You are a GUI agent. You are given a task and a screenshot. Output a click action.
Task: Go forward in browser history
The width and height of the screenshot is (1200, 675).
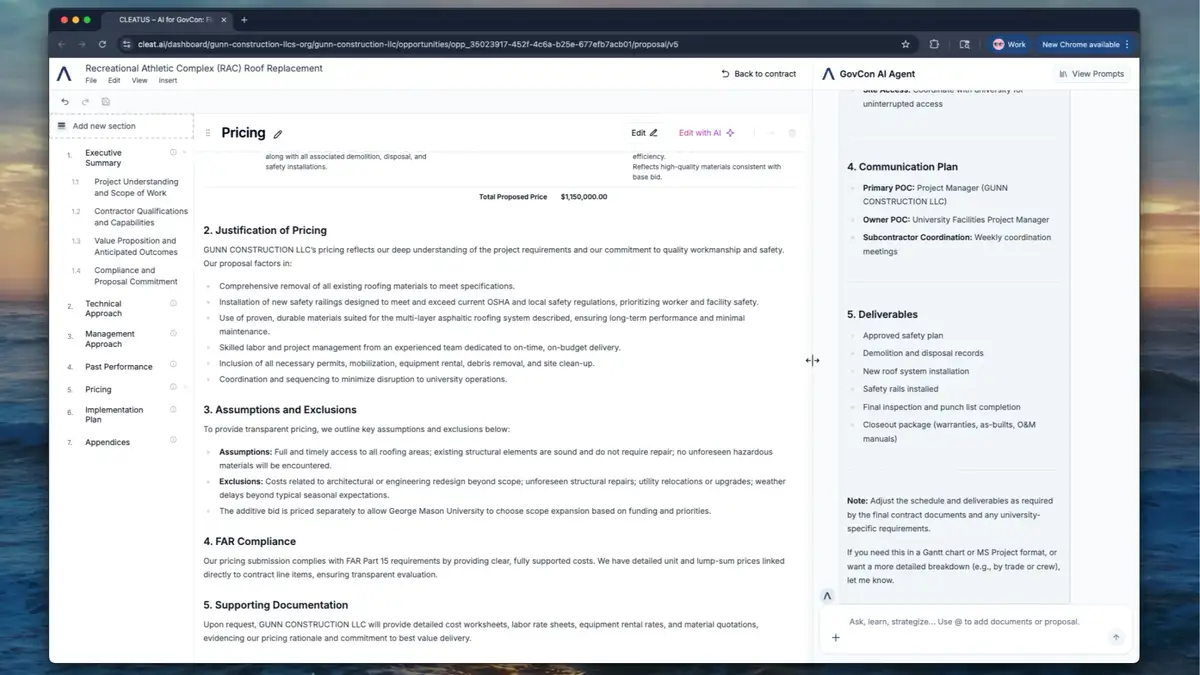coord(82,44)
